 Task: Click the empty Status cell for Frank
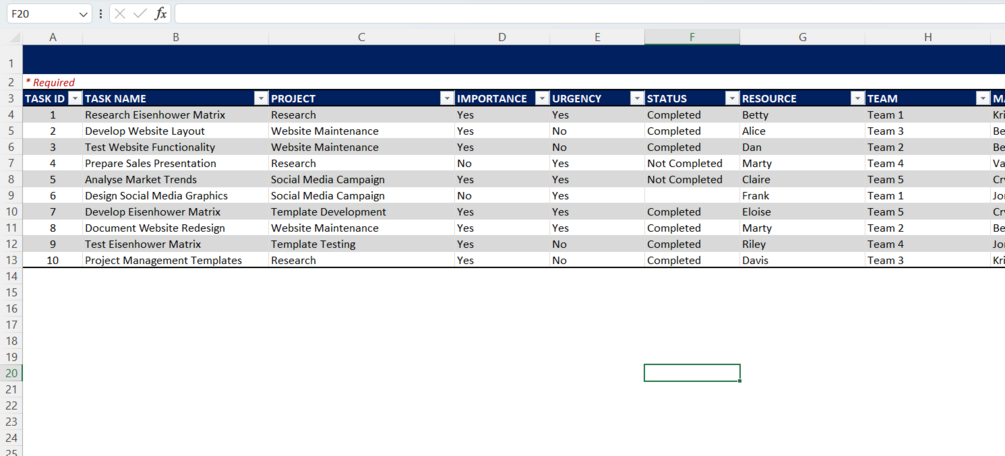[x=692, y=196]
